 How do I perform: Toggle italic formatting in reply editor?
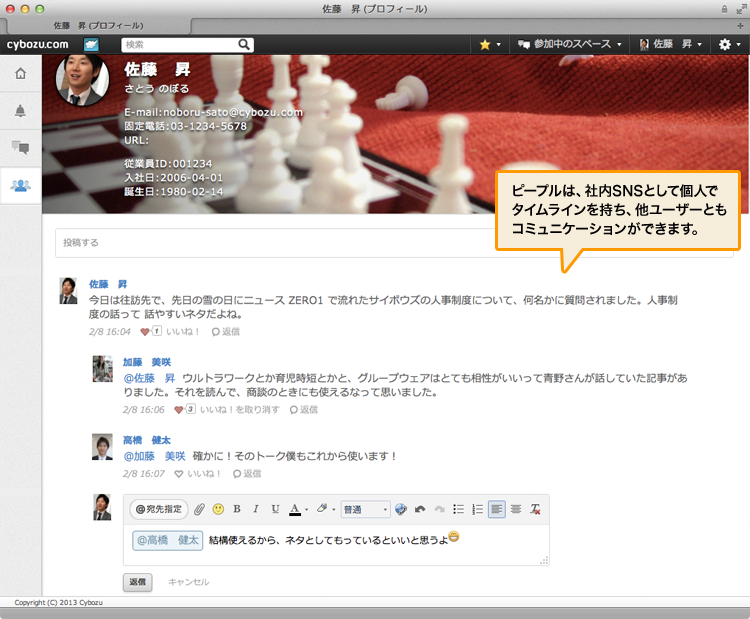256,509
